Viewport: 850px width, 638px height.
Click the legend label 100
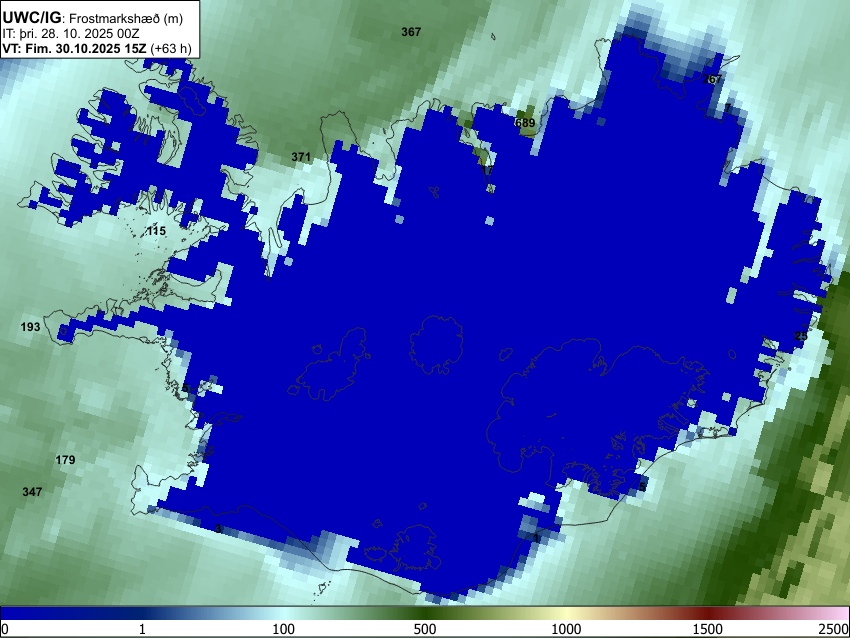pyautogui.click(x=283, y=629)
